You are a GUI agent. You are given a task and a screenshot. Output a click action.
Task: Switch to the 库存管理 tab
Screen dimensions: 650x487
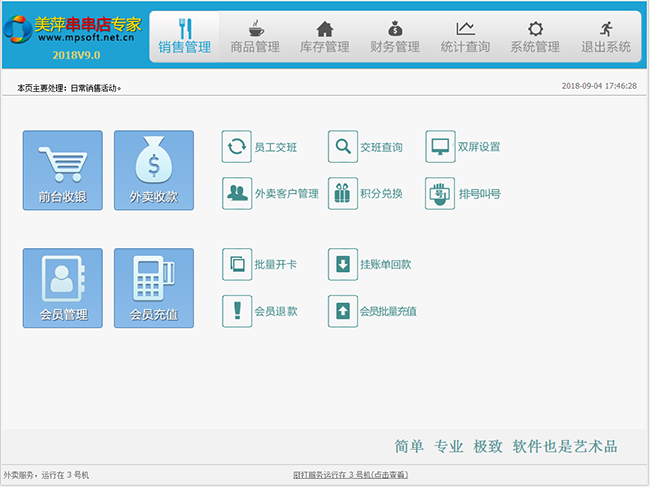pyautogui.click(x=324, y=36)
